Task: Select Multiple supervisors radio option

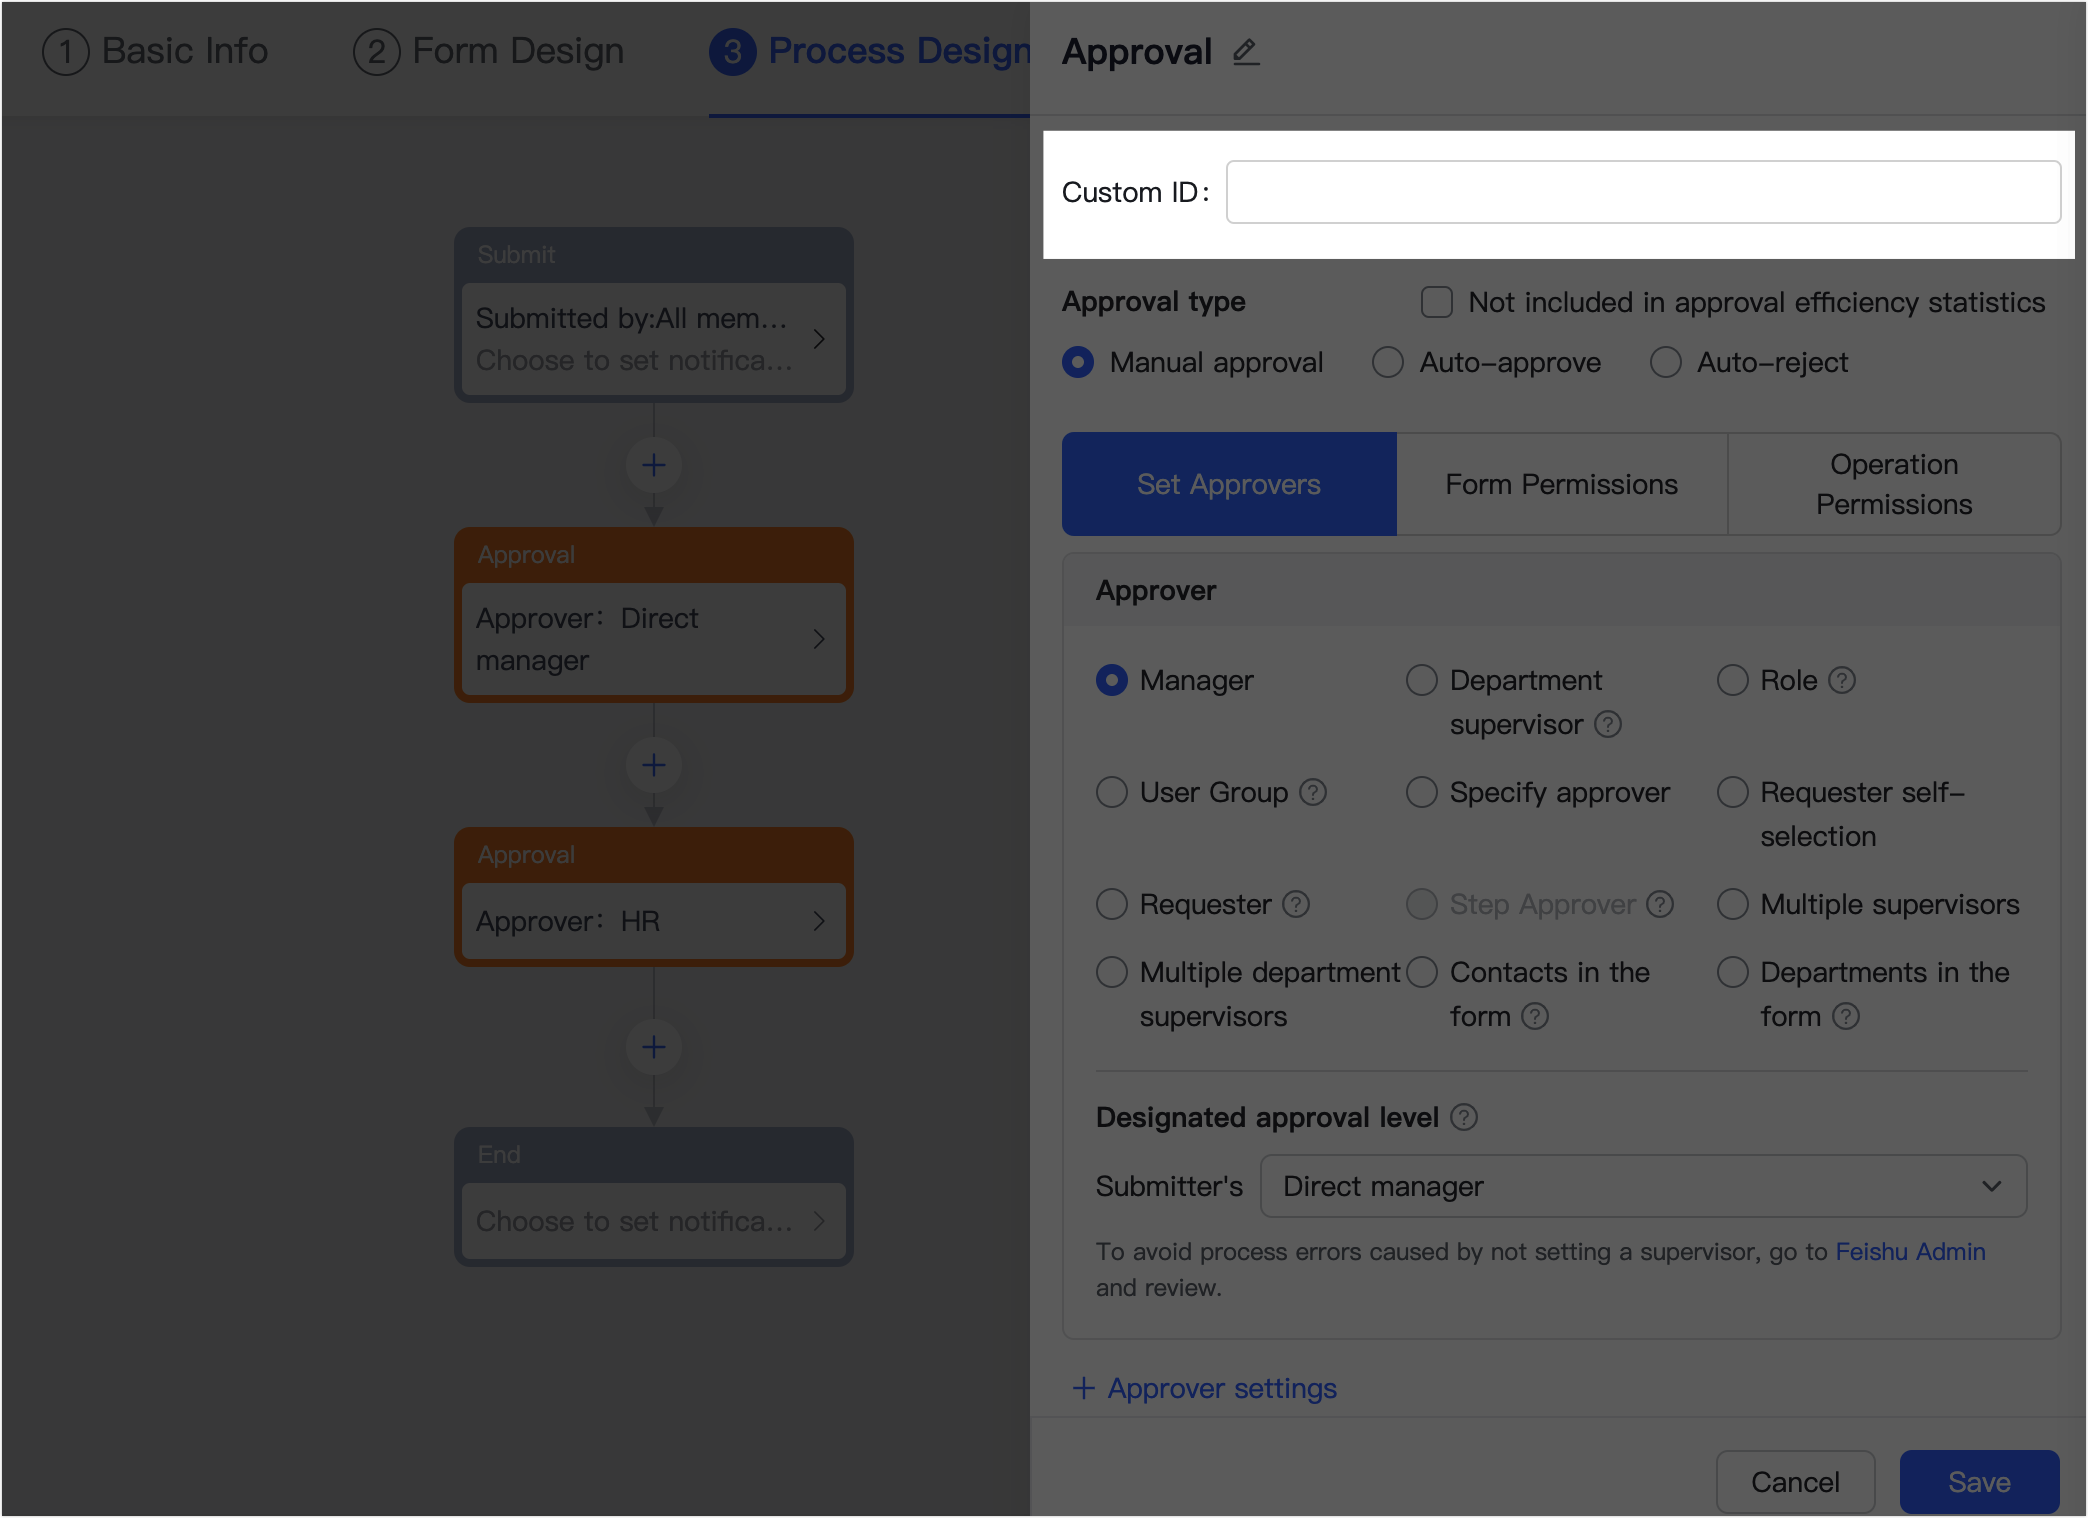Action: coord(1733,904)
